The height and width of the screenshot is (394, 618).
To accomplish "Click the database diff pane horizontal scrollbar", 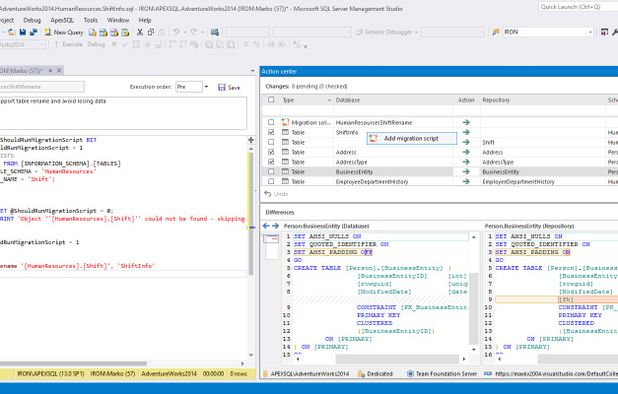I will click(x=397, y=359).
